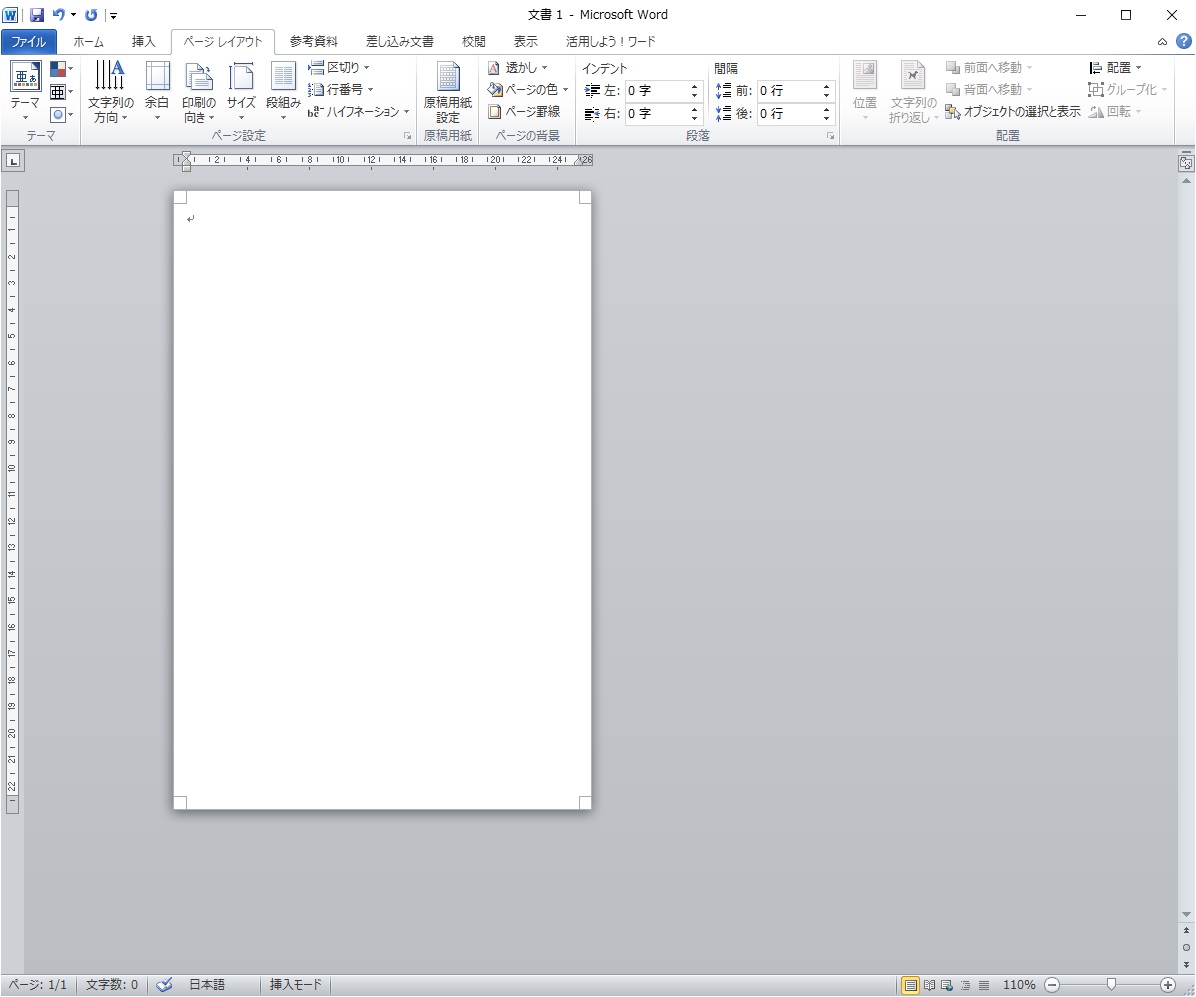Decrease spacing 後 after value

[827, 118]
